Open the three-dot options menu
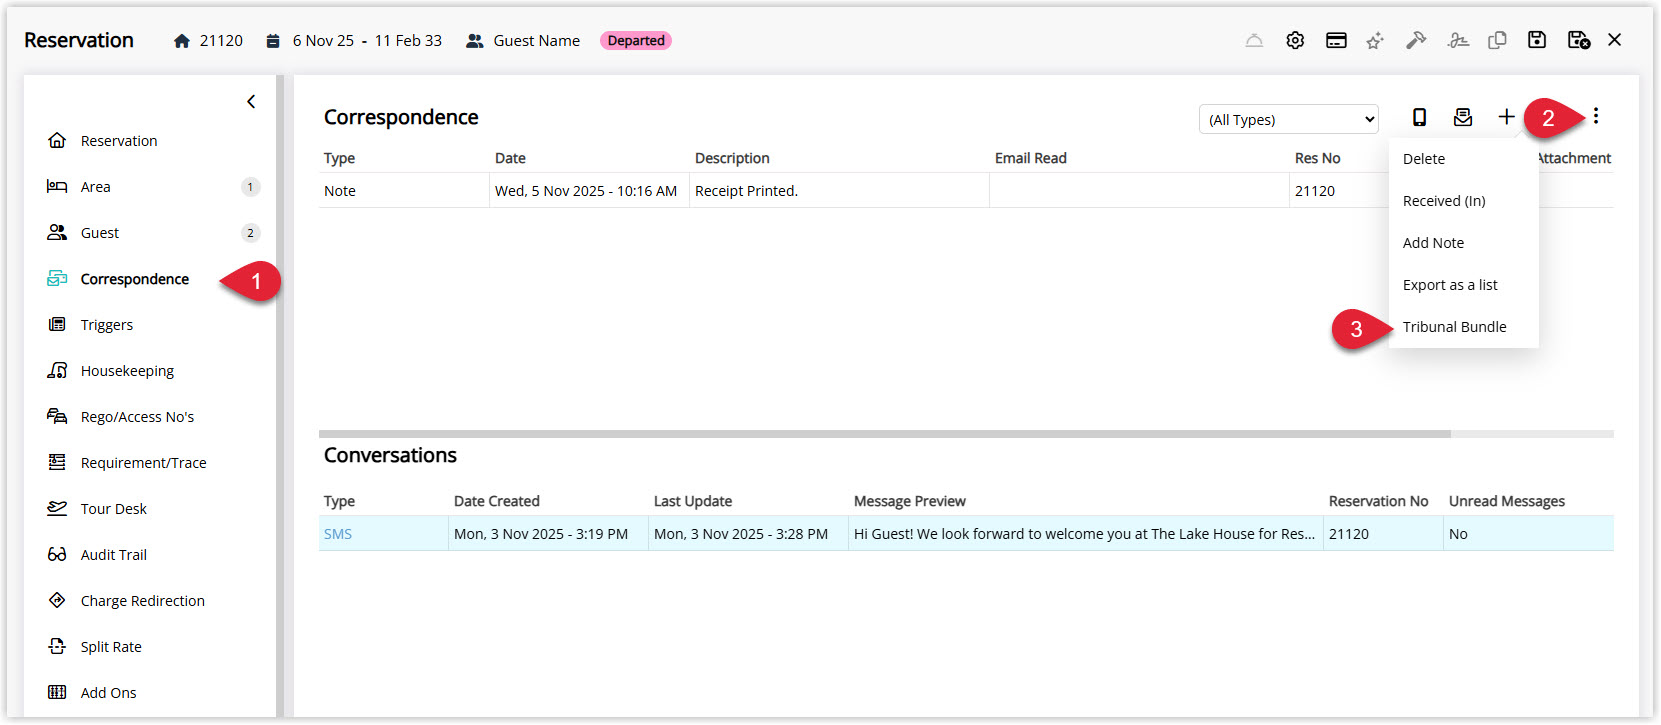The width and height of the screenshot is (1661, 725). coord(1596,116)
